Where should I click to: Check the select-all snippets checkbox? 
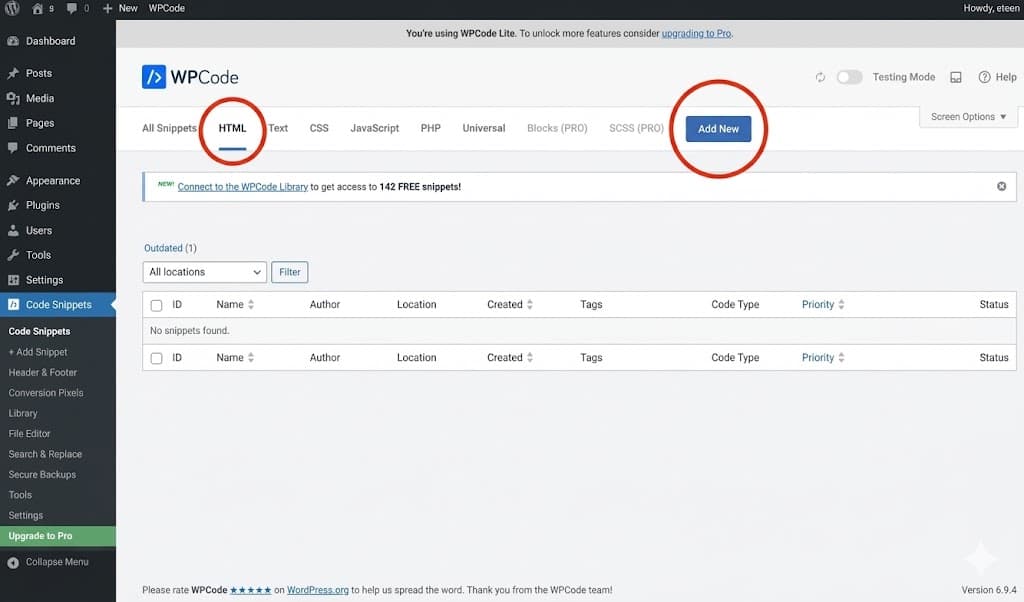click(x=157, y=304)
